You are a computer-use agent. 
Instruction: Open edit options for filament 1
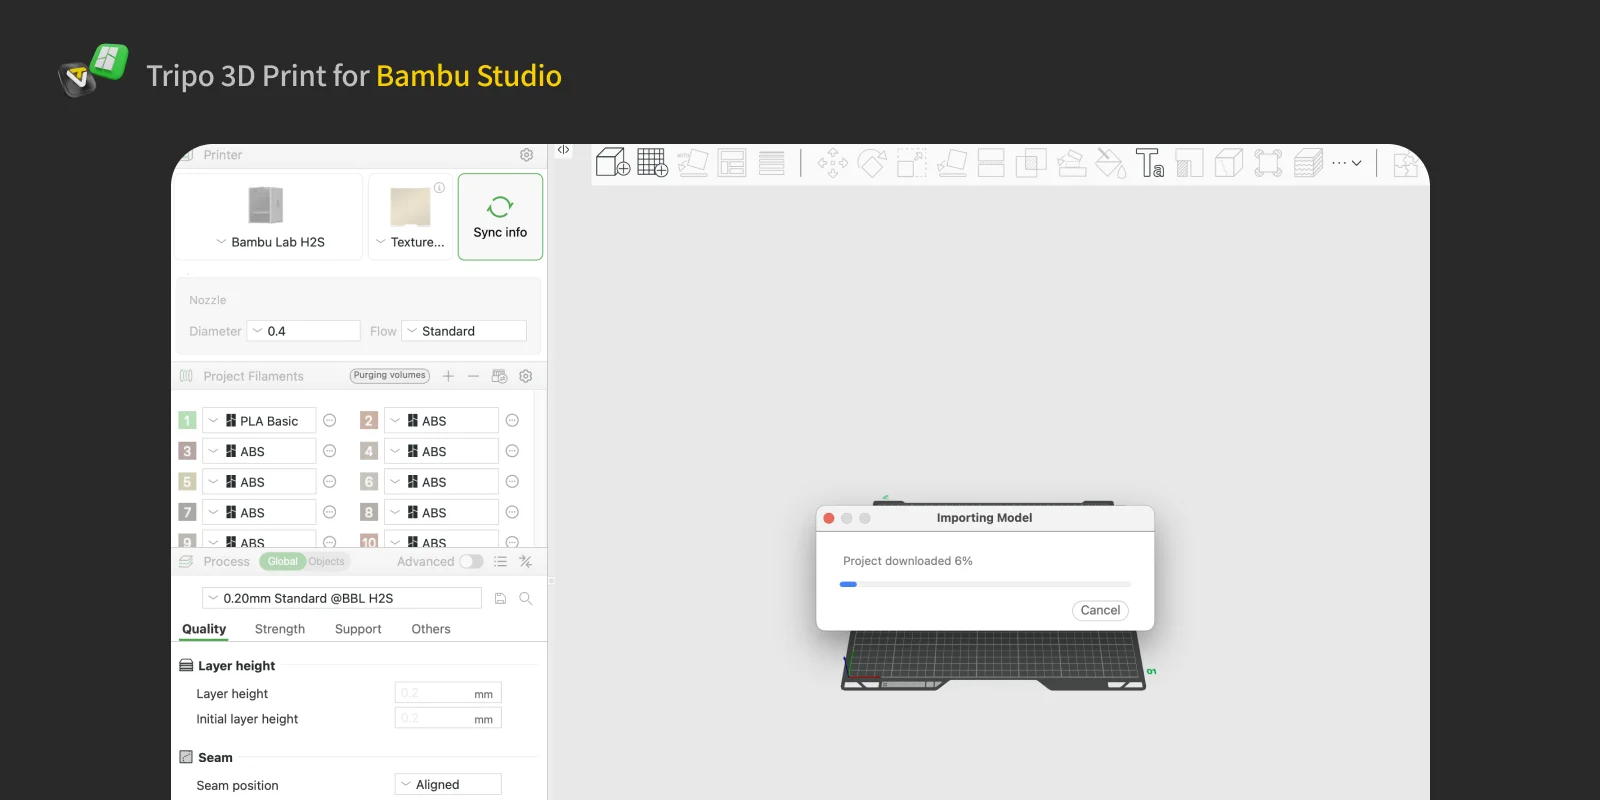pyautogui.click(x=330, y=421)
